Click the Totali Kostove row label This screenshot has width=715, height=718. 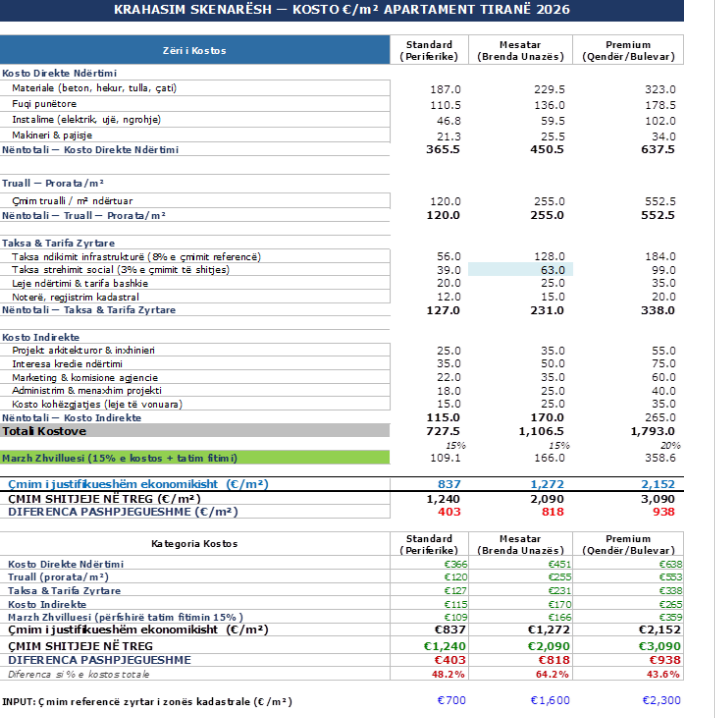click(x=195, y=431)
